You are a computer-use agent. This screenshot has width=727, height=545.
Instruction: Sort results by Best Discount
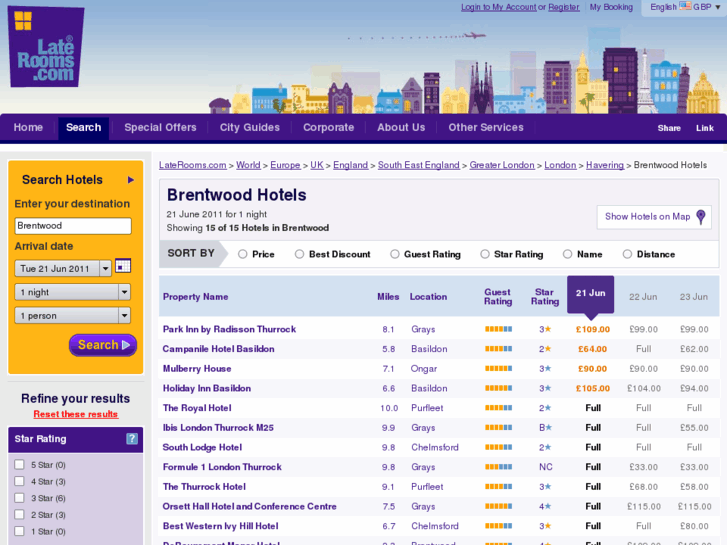(x=300, y=254)
